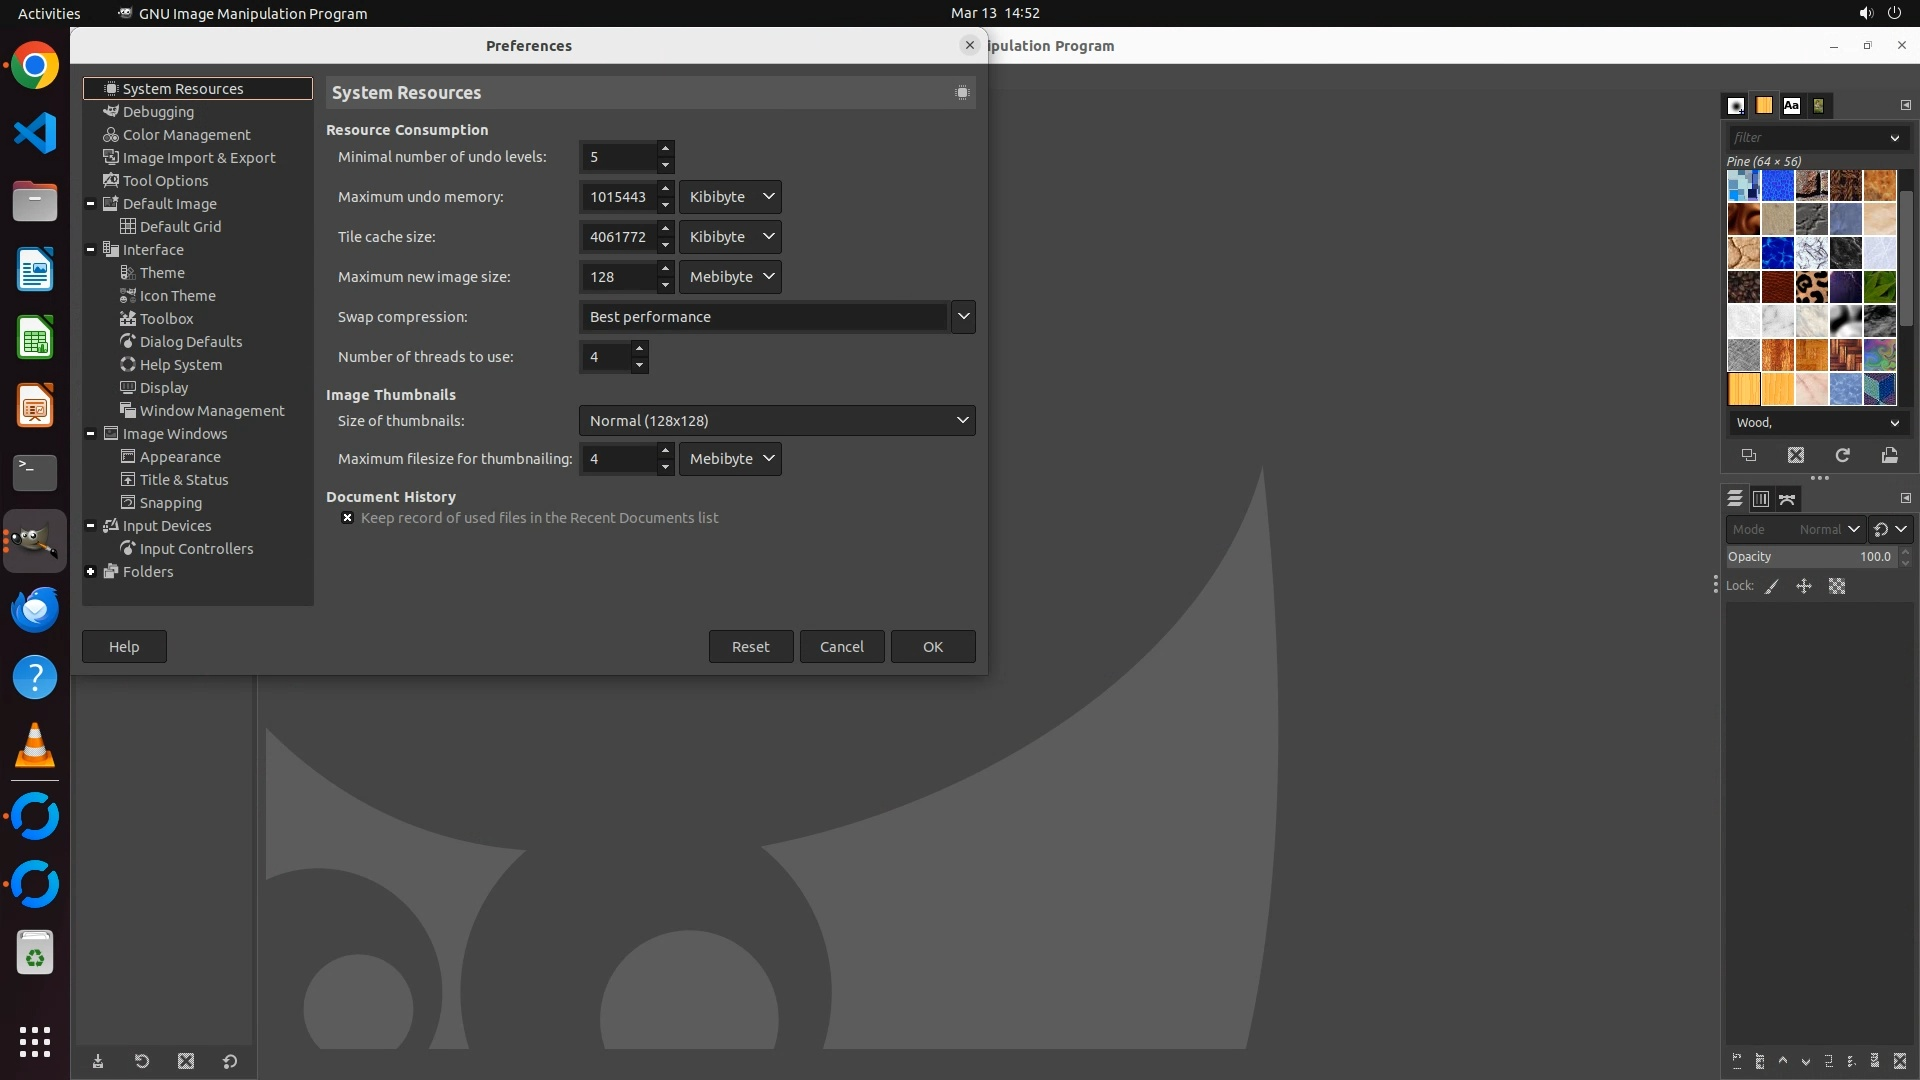Expand the Folders tree node
Screen dimensions: 1920x1080
(91, 572)
